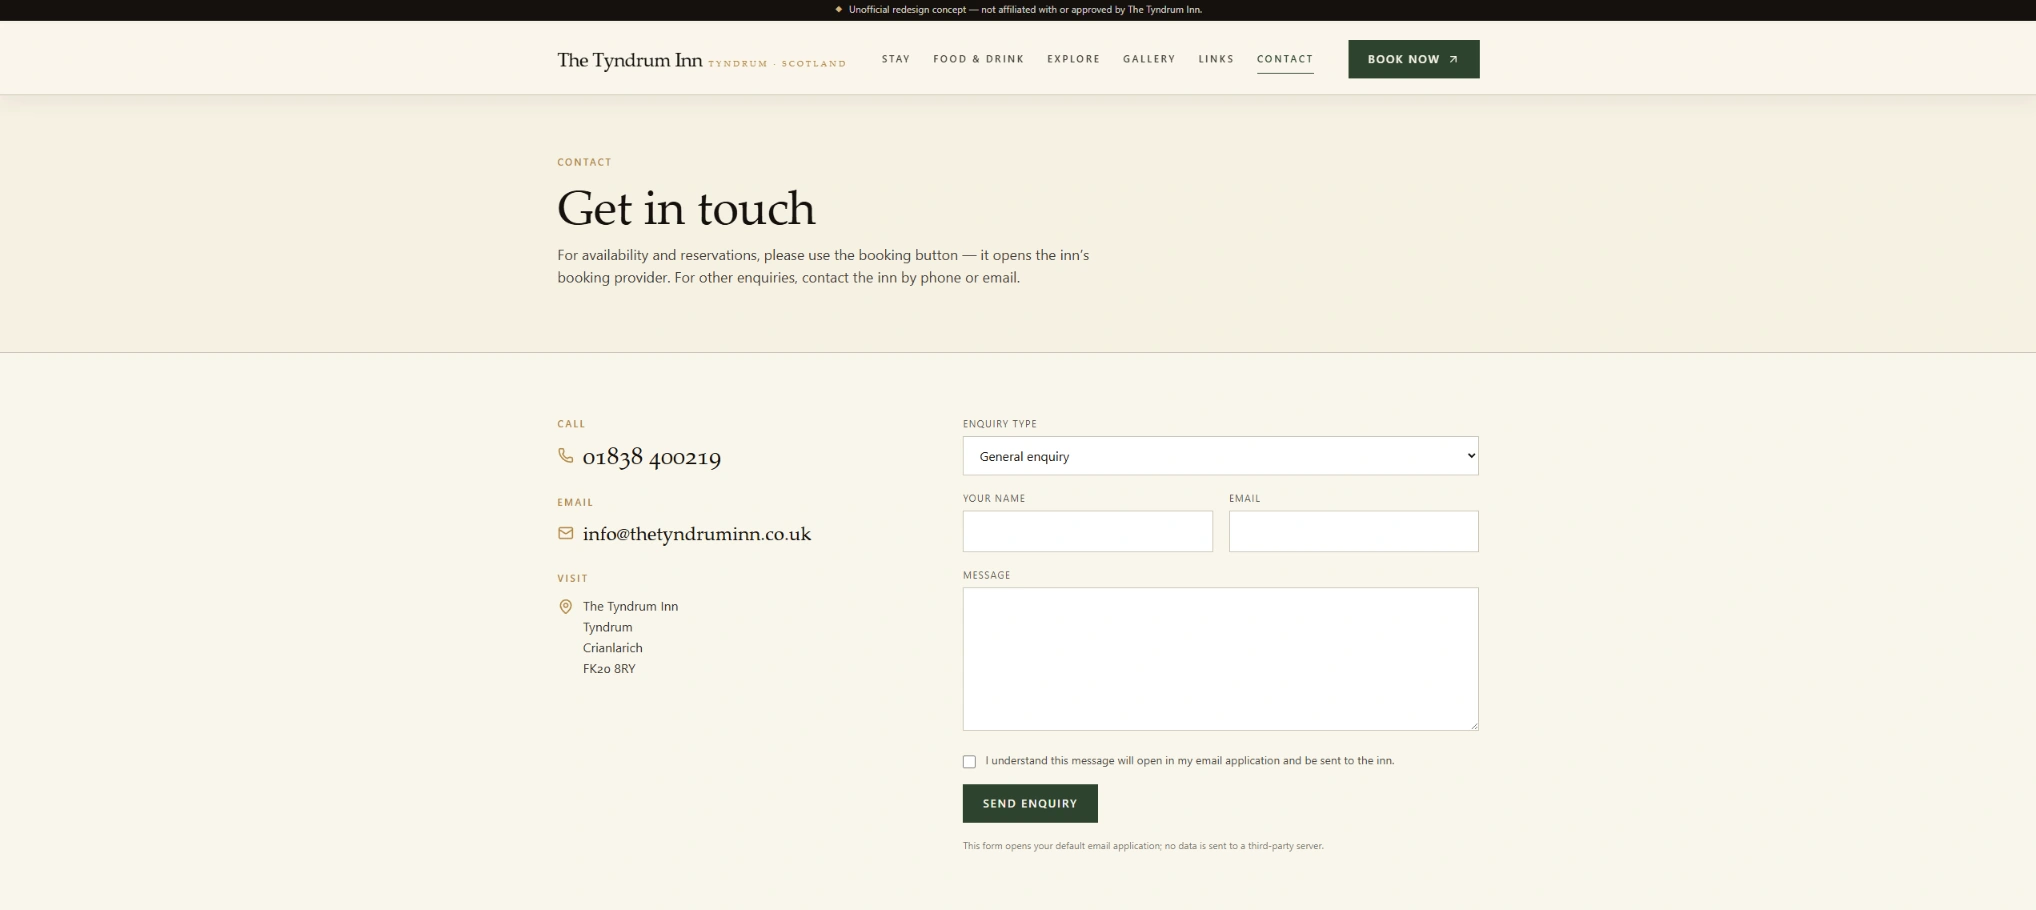The height and width of the screenshot is (910, 2036).
Task: Click the 'Crianlarich' address line
Action: [x=613, y=648]
